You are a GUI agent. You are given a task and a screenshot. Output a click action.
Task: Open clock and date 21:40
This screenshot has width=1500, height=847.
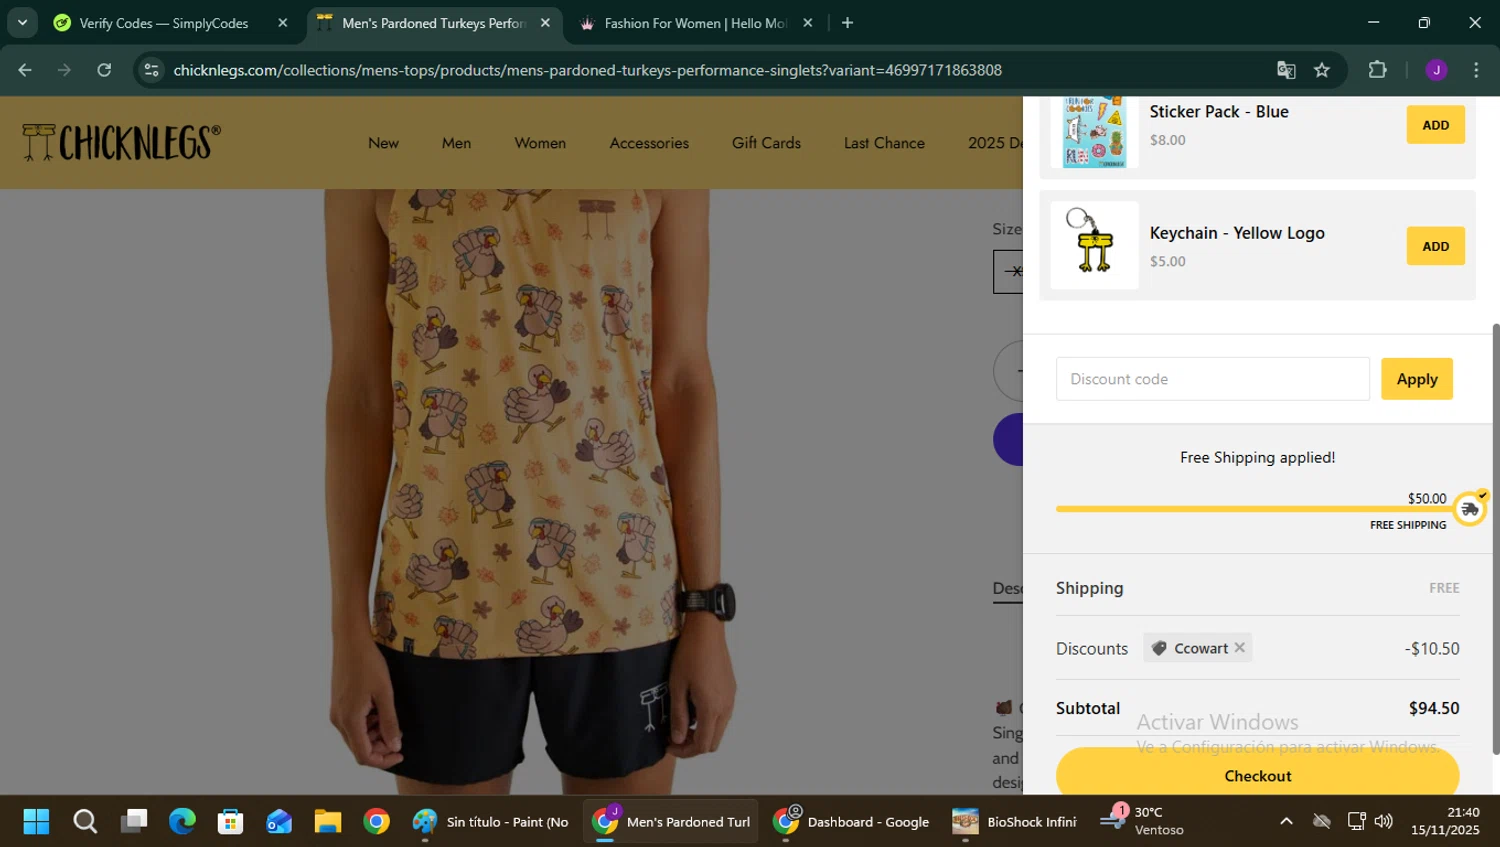(x=1446, y=822)
